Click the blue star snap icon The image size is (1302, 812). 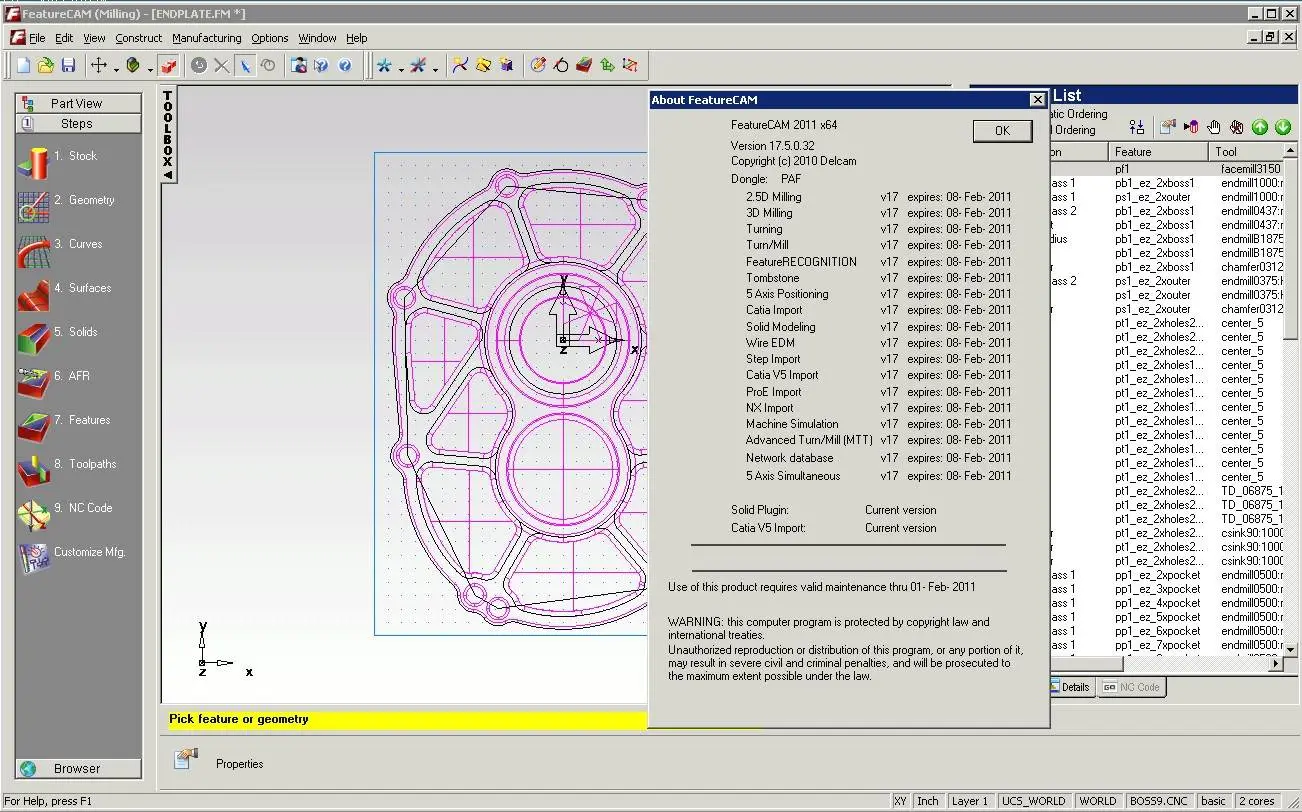point(384,66)
